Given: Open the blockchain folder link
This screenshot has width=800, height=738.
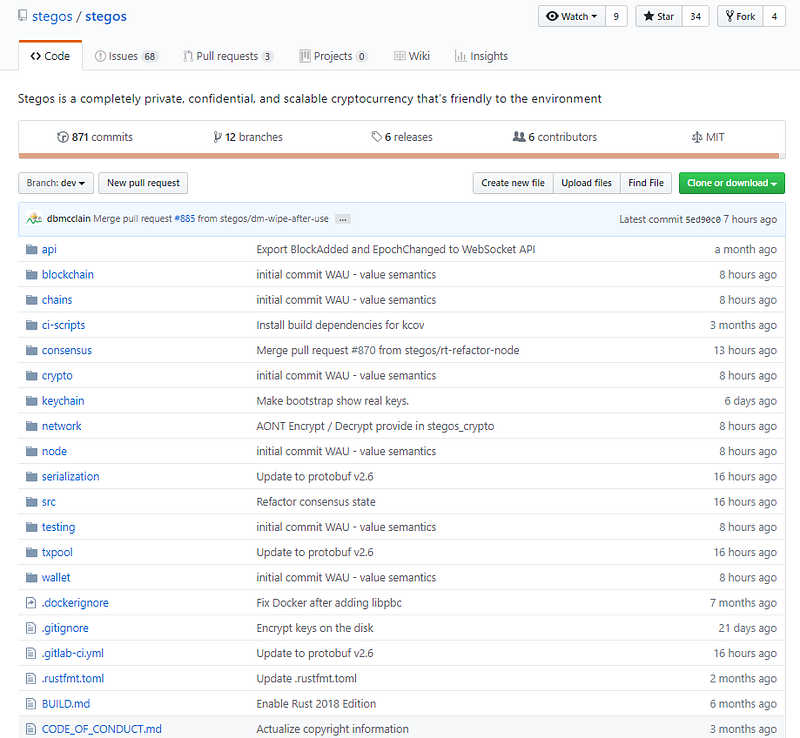Looking at the screenshot, I should (67, 274).
